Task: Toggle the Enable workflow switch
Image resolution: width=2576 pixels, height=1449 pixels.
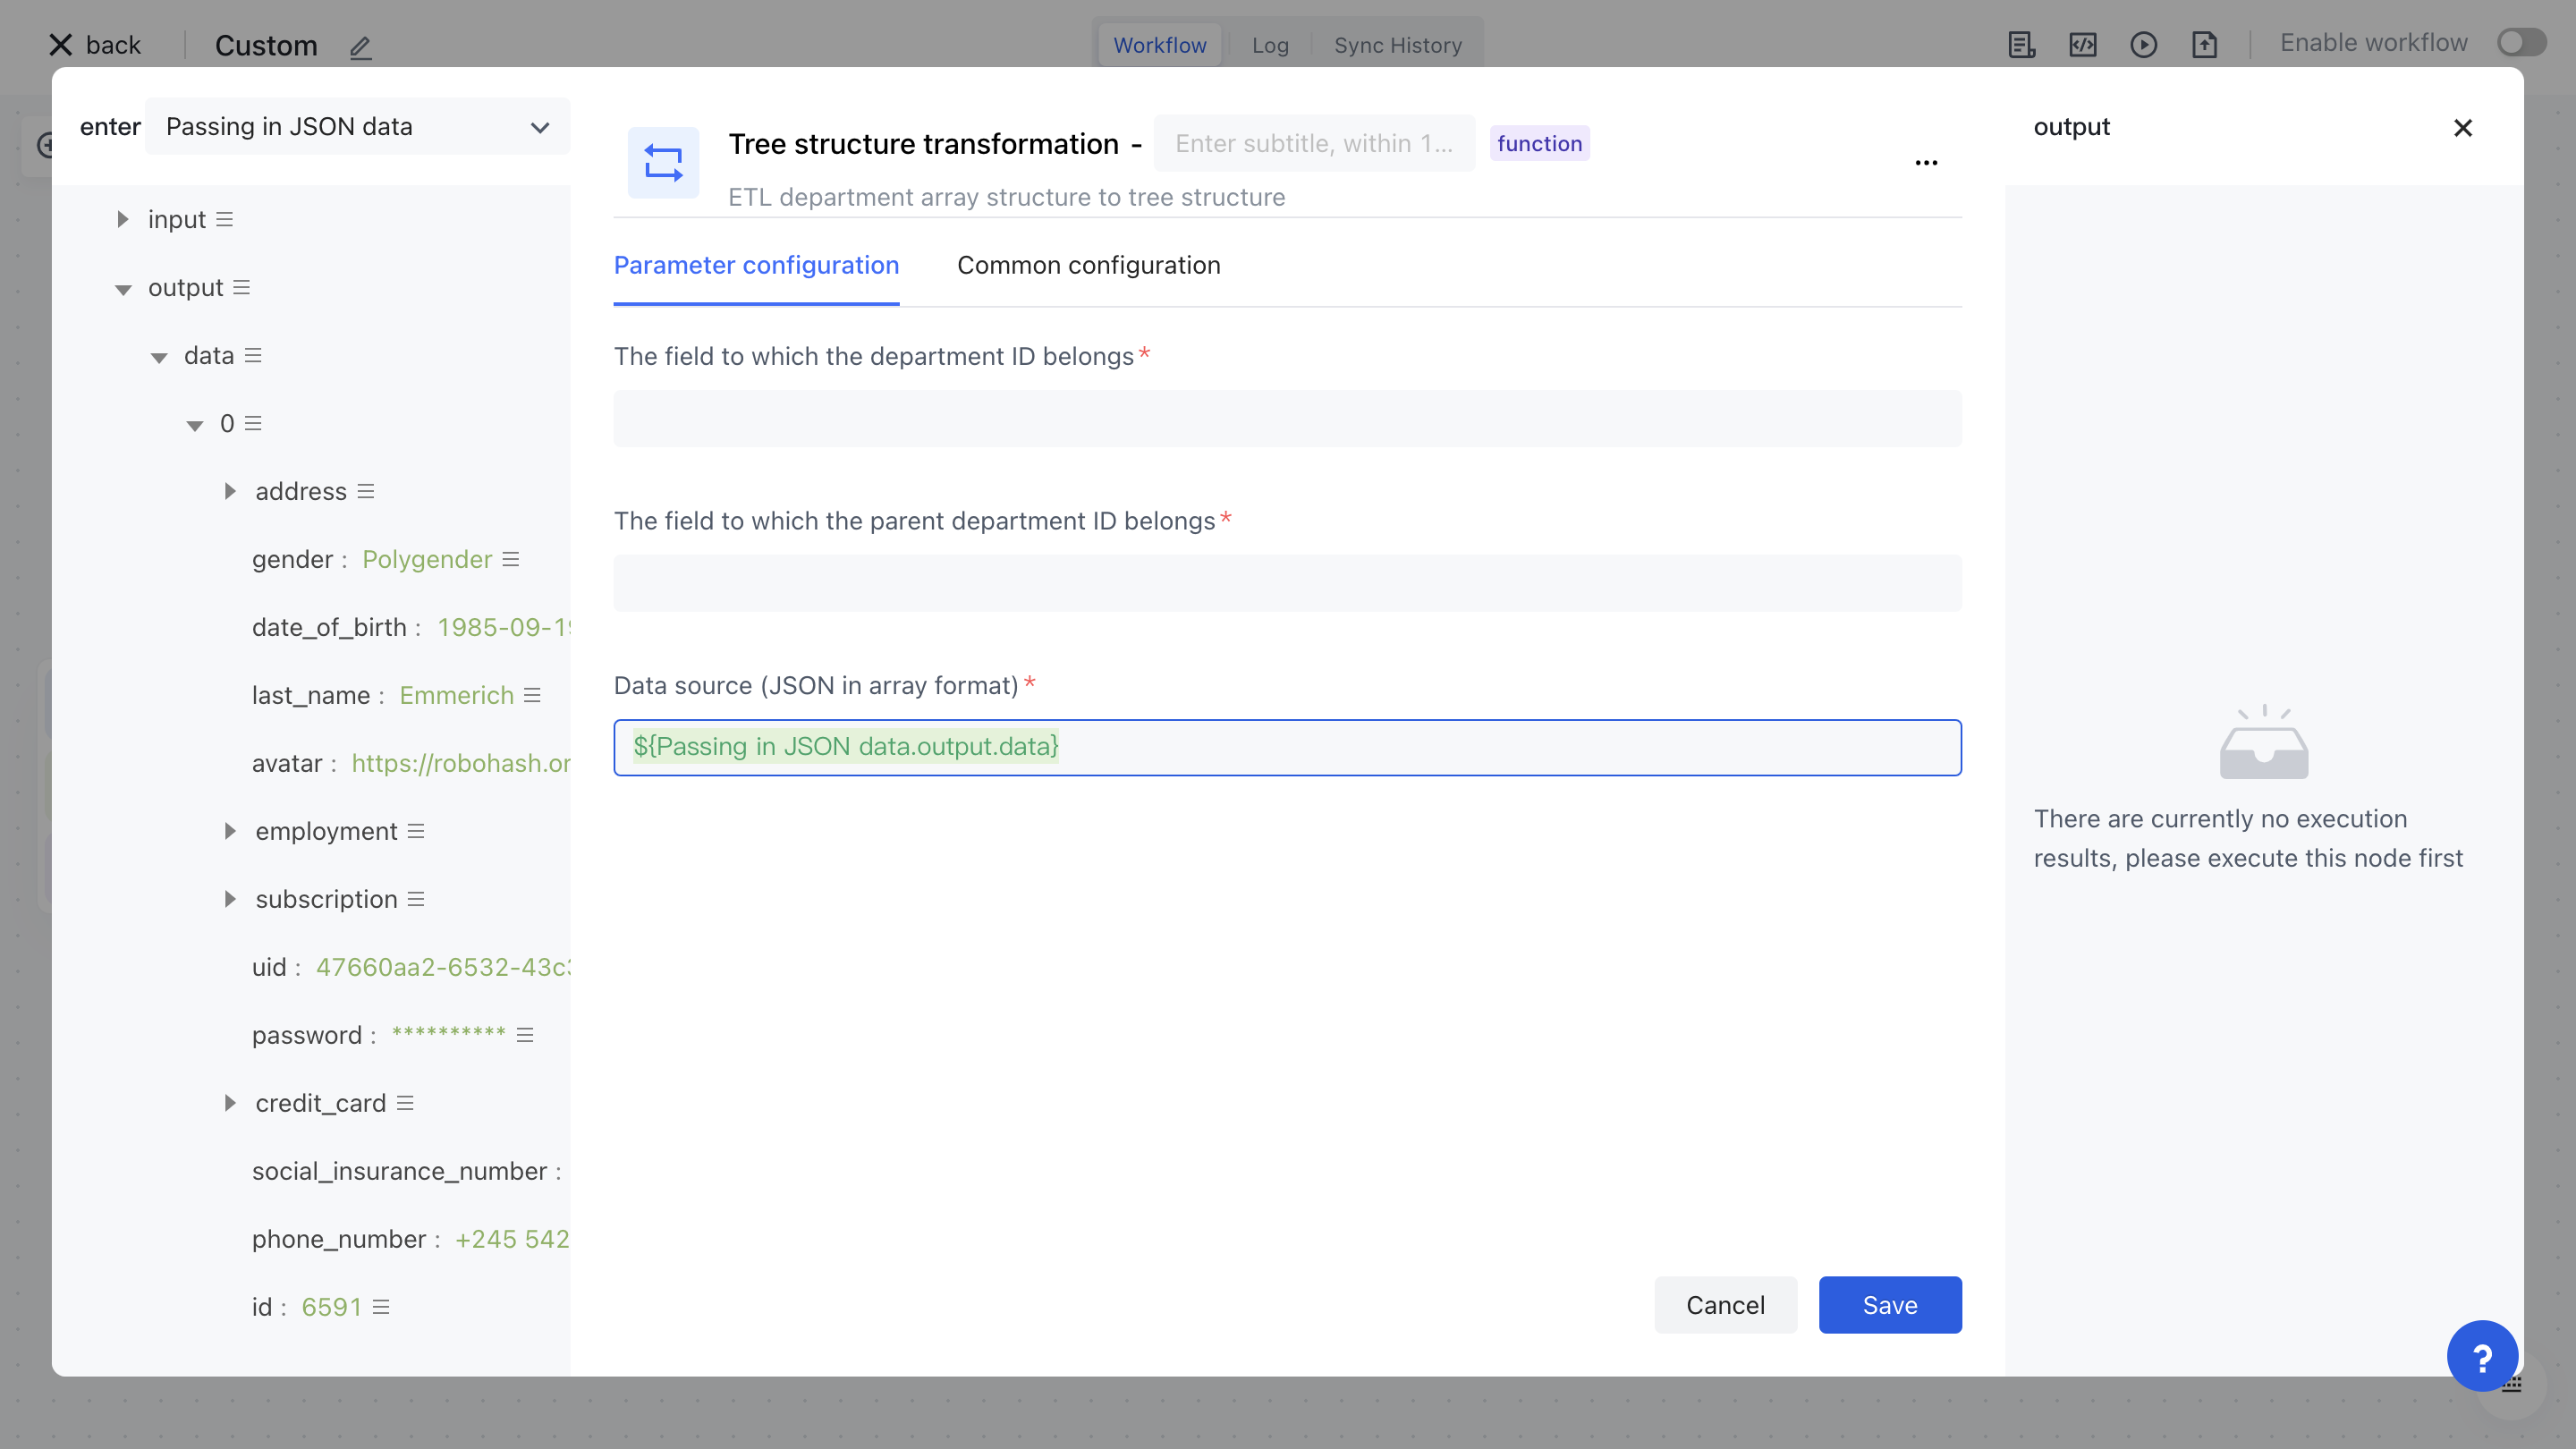Action: 2520,43
